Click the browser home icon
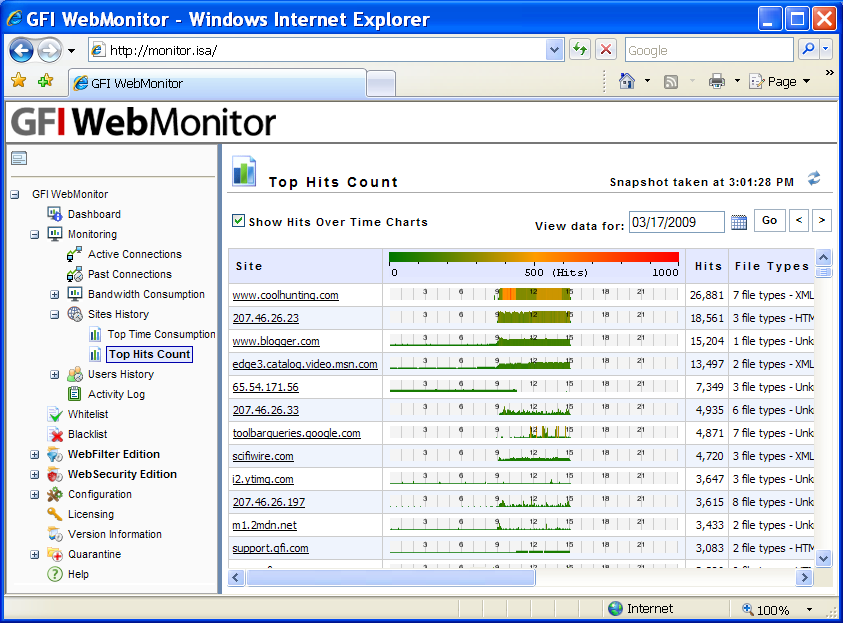The image size is (843, 623). 627,82
